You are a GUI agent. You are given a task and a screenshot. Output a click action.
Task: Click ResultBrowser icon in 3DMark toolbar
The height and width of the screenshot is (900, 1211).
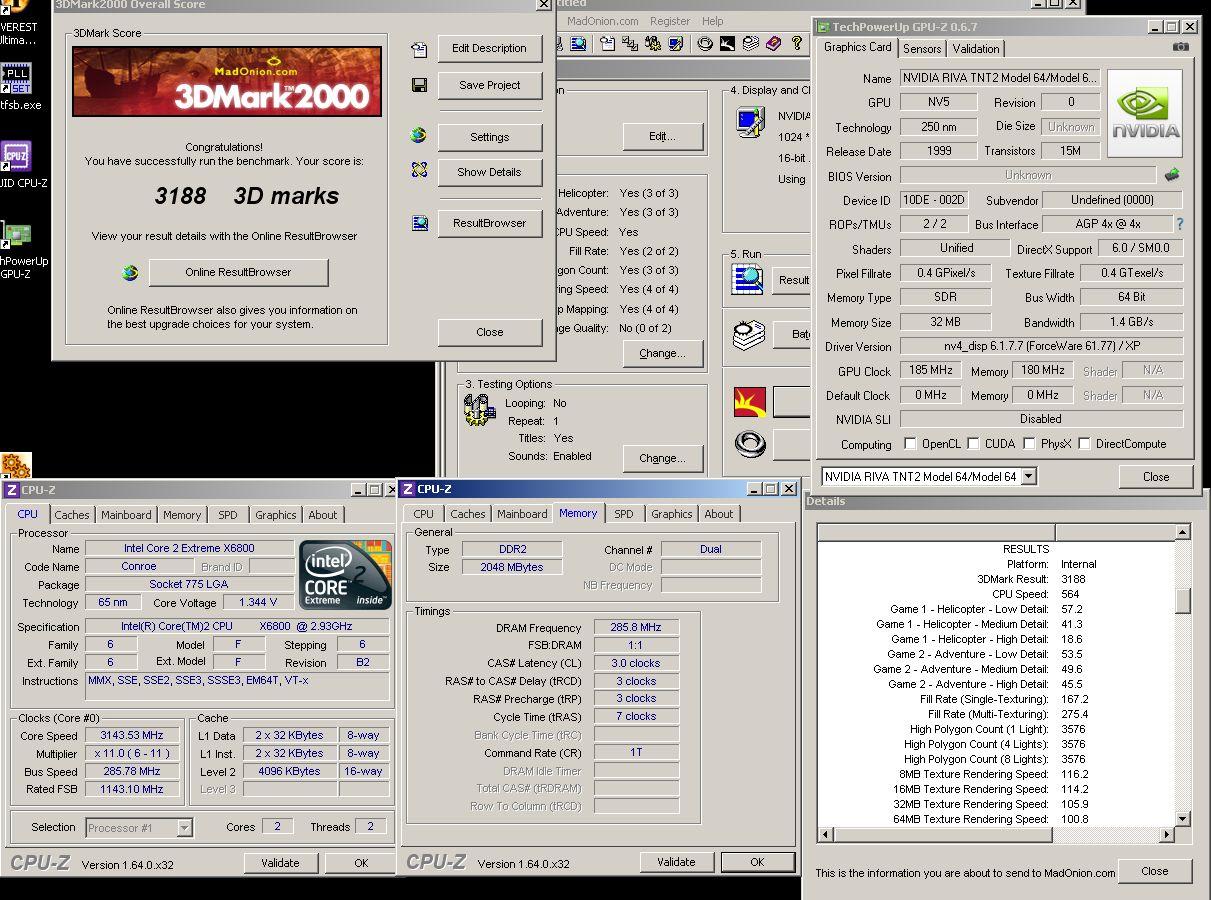[x=578, y=44]
